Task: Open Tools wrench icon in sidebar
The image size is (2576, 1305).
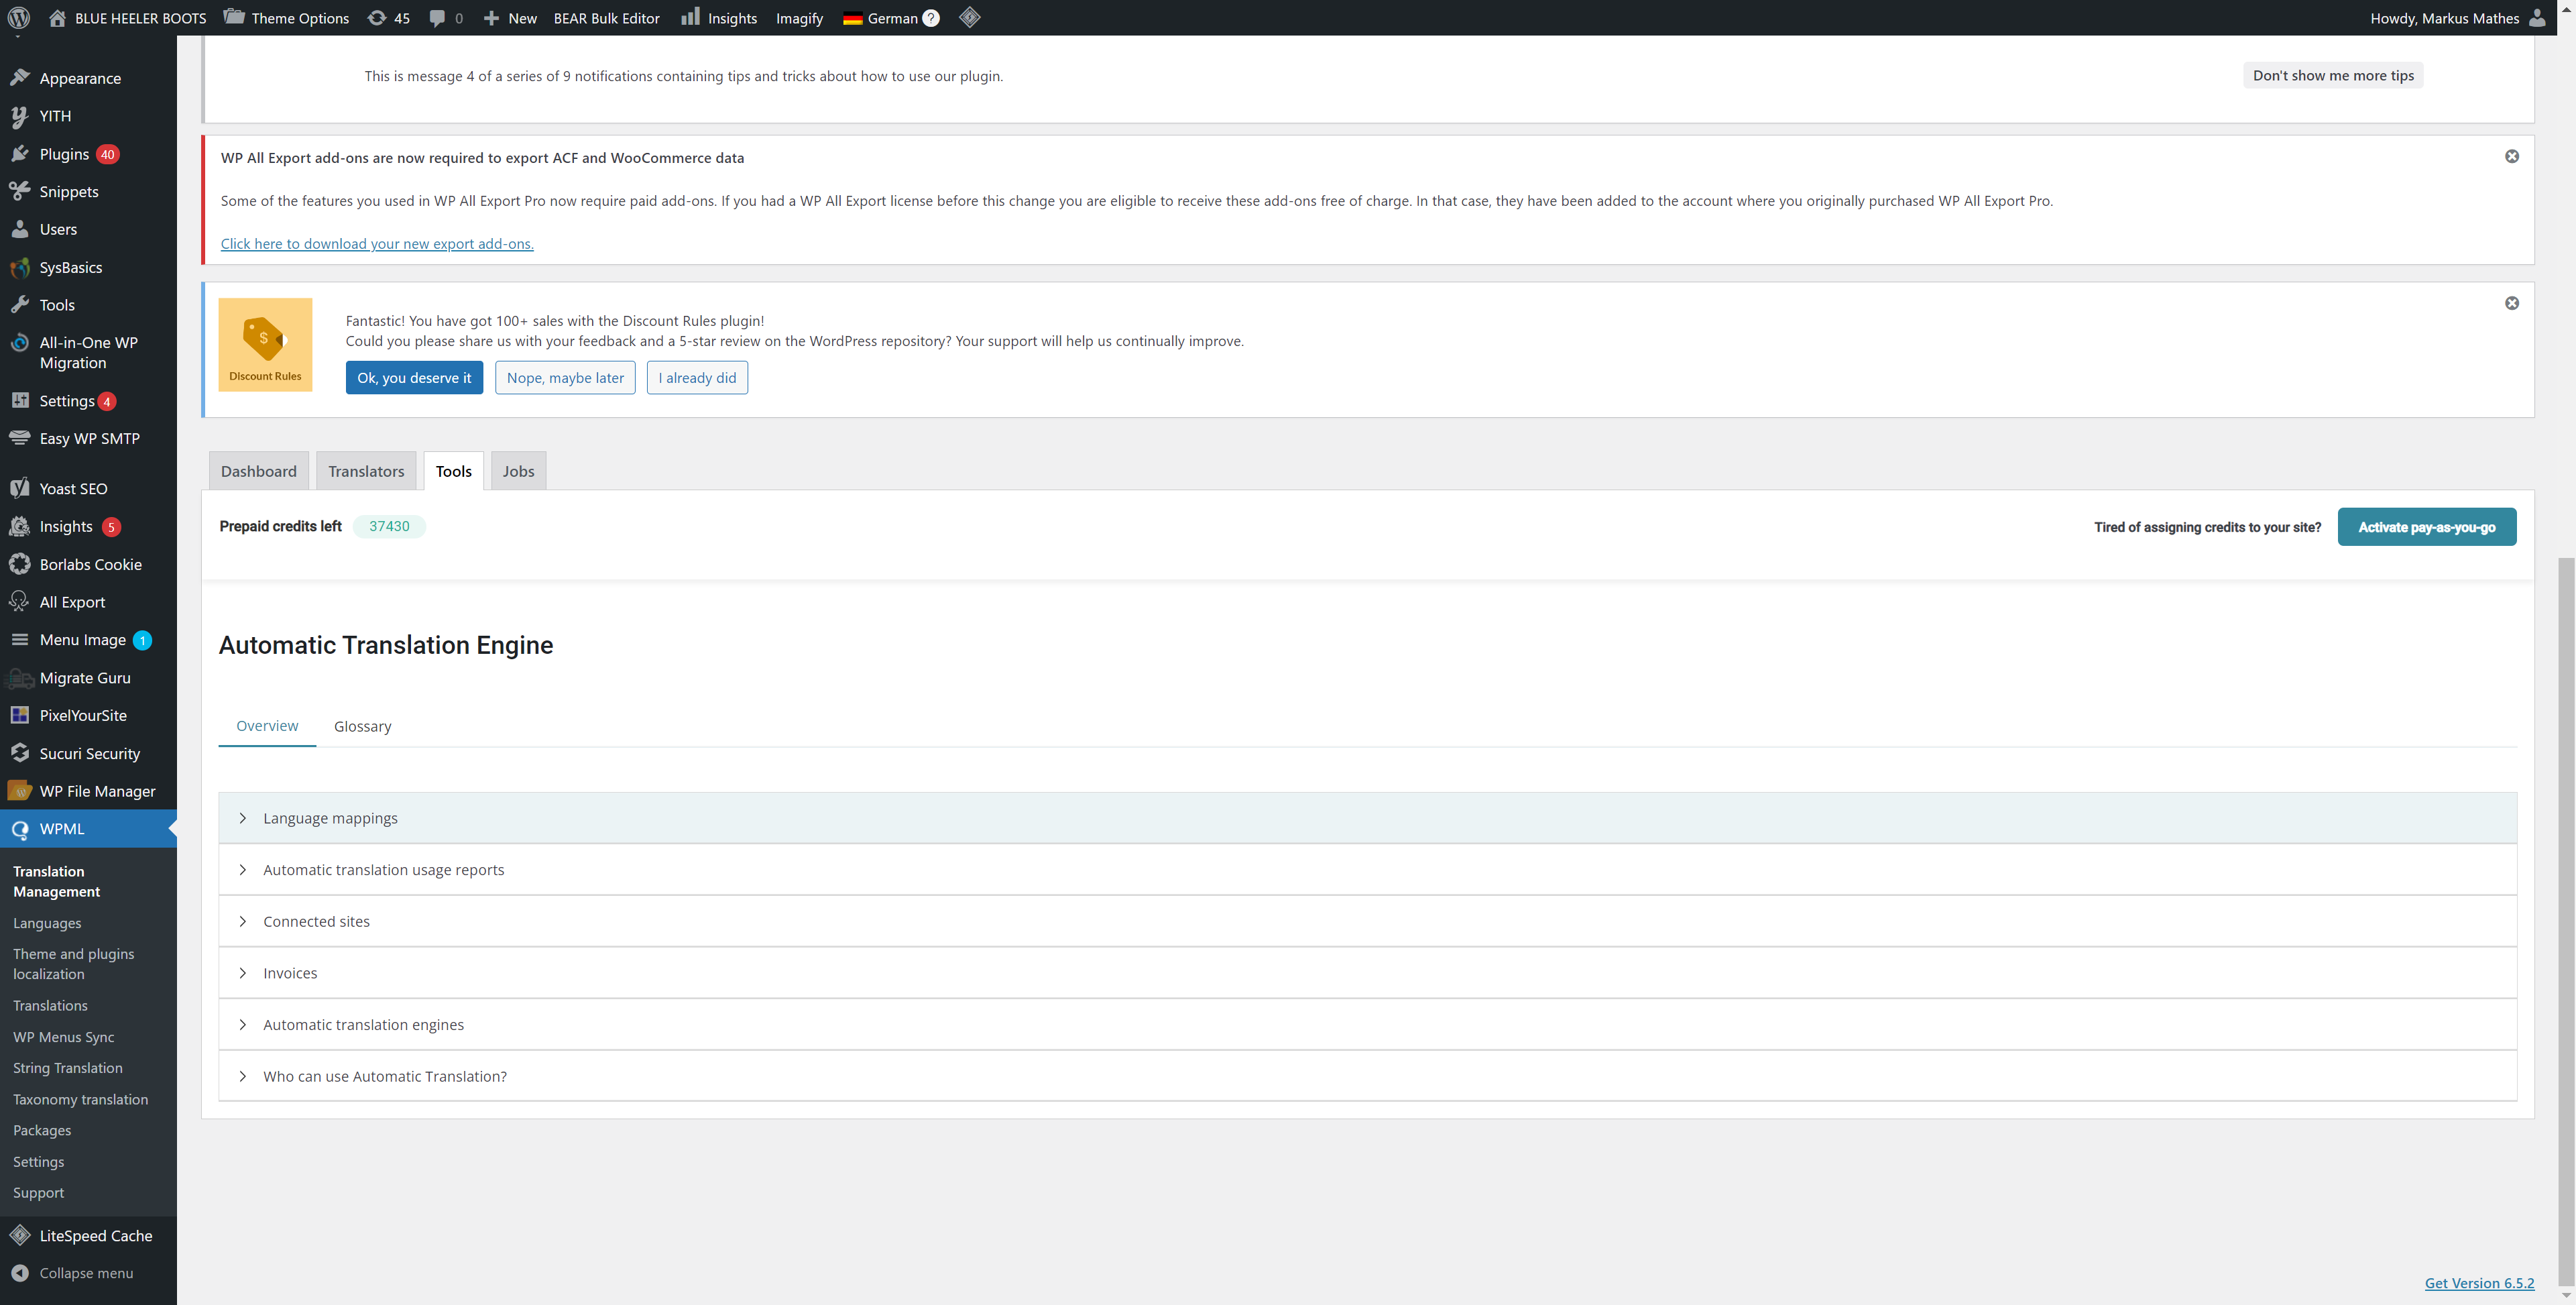Action: tap(20, 305)
